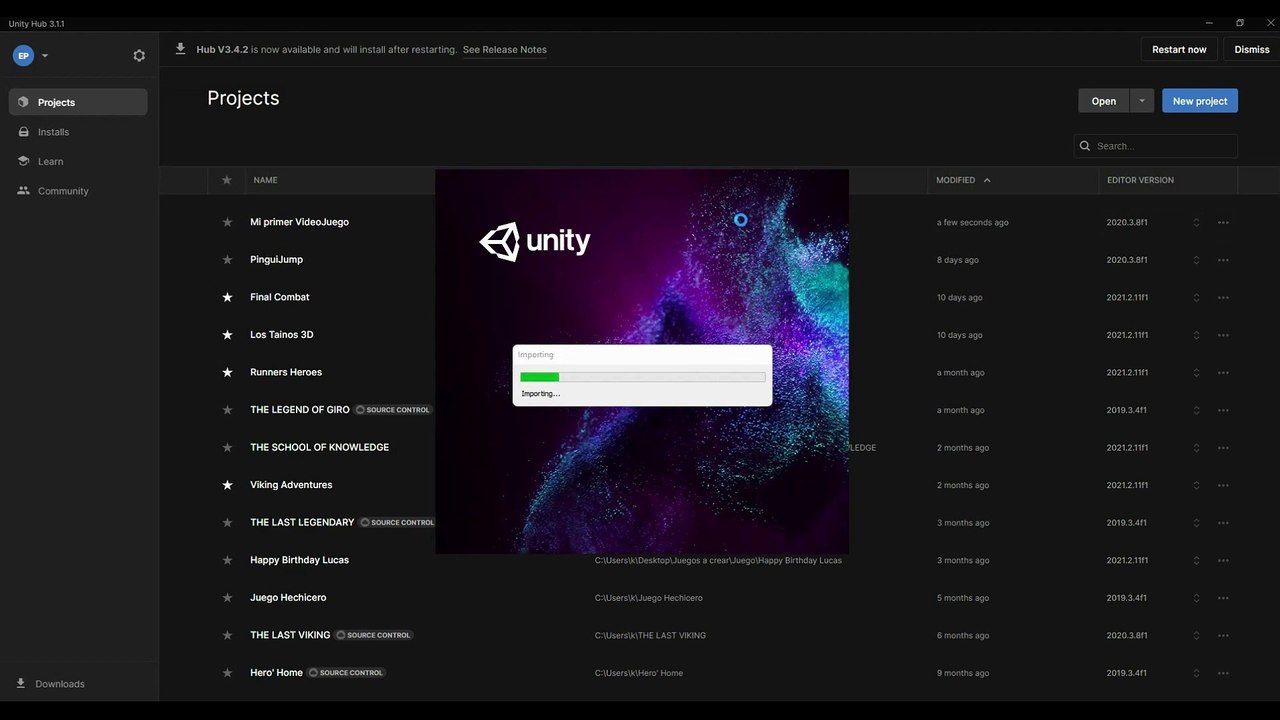Toggle favorite star for THE LEGEND OF GIRO
This screenshot has width=1280, height=720.
click(x=227, y=410)
